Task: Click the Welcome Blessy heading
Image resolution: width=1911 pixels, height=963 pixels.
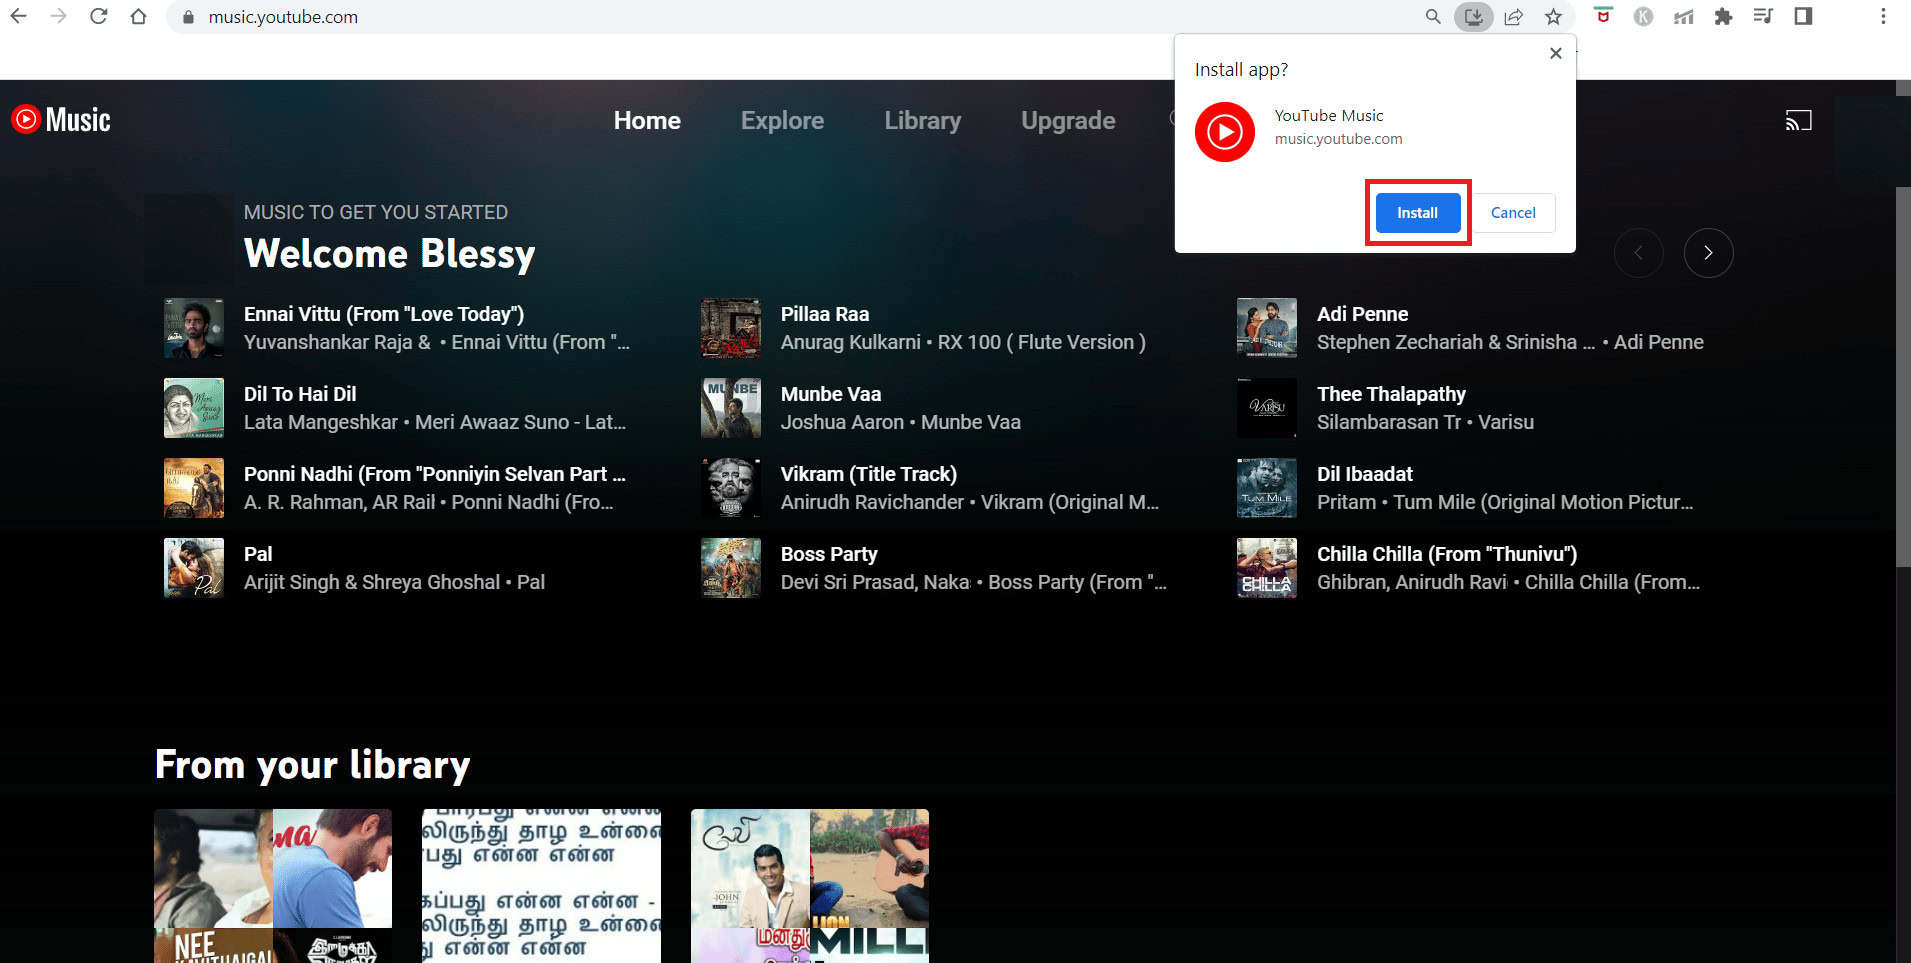Action: 390,254
